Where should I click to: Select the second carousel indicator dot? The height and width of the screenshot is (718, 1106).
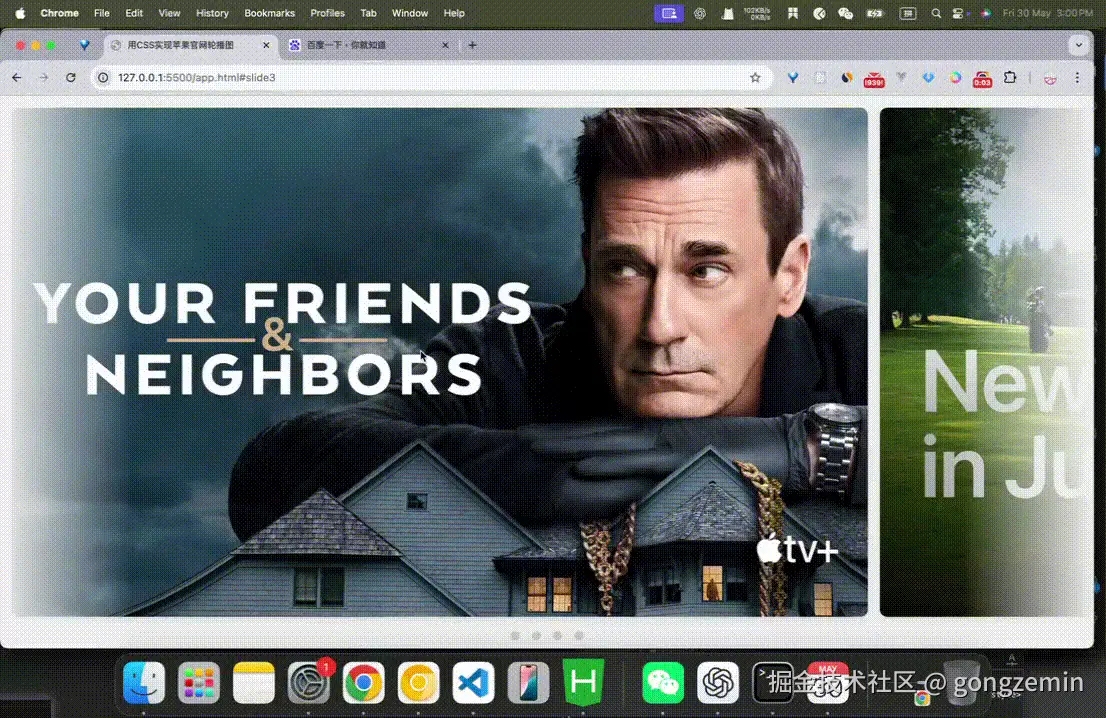536,635
